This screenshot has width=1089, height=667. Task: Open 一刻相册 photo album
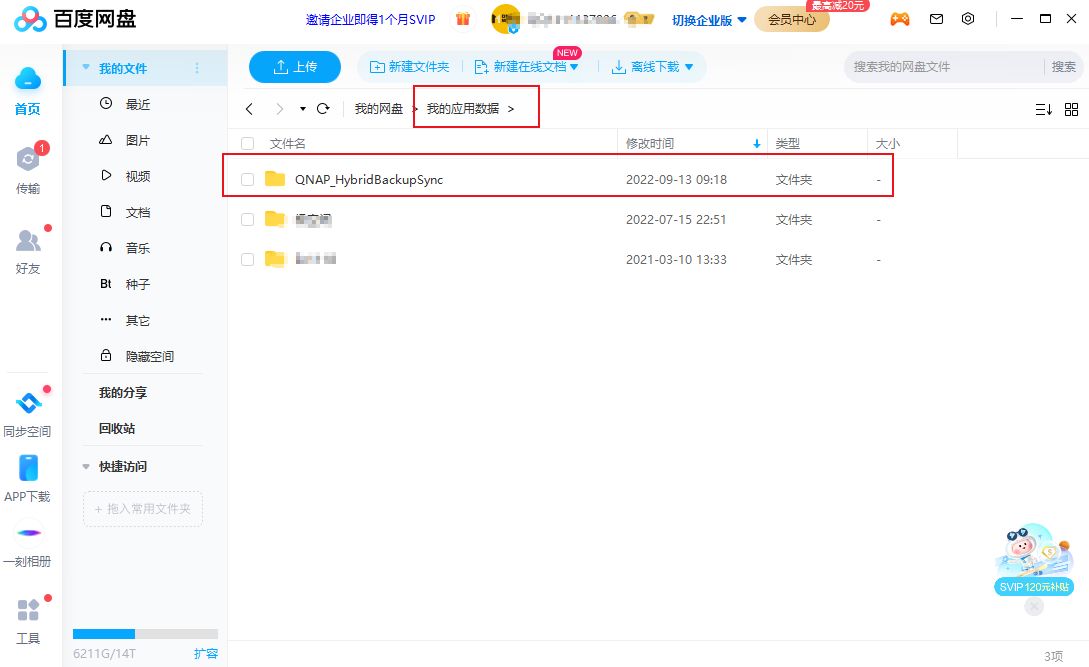click(27, 545)
